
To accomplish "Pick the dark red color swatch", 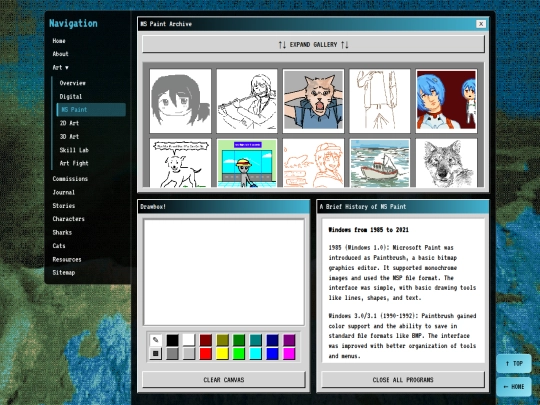I will click(206, 340).
